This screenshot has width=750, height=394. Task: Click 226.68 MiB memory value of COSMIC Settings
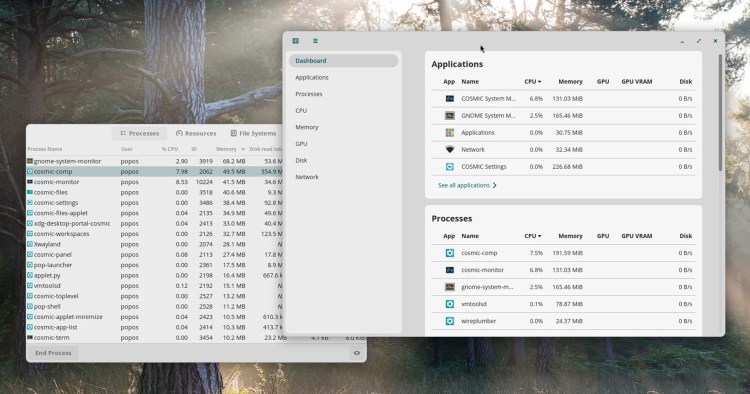pyautogui.click(x=567, y=167)
